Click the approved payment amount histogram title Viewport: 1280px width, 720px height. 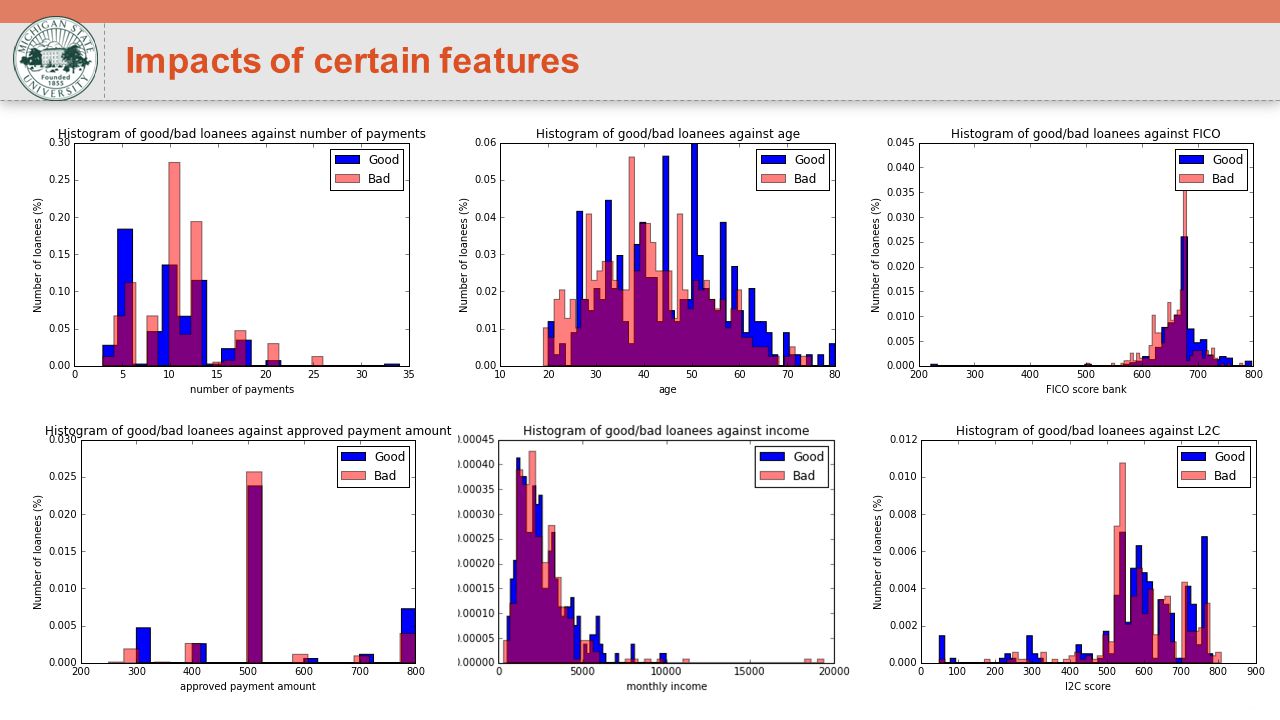248,431
